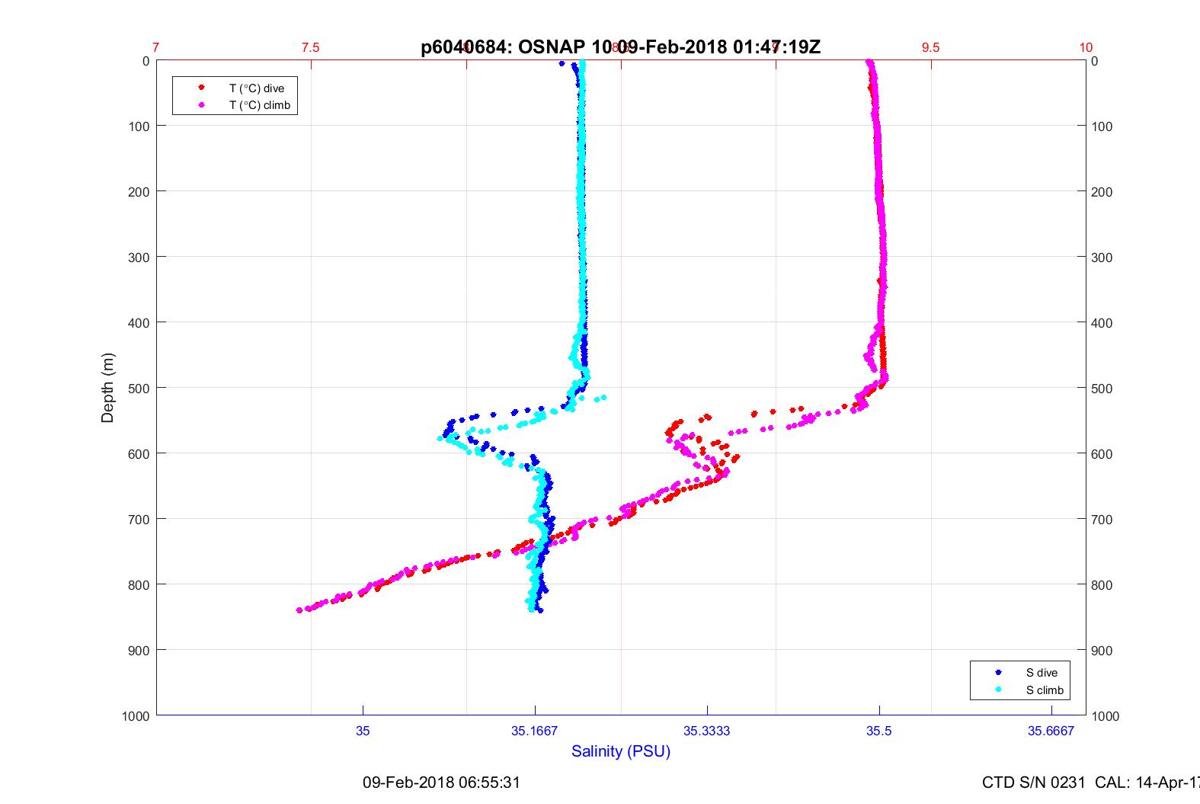Click the left depth axis tick 600

[139, 453]
